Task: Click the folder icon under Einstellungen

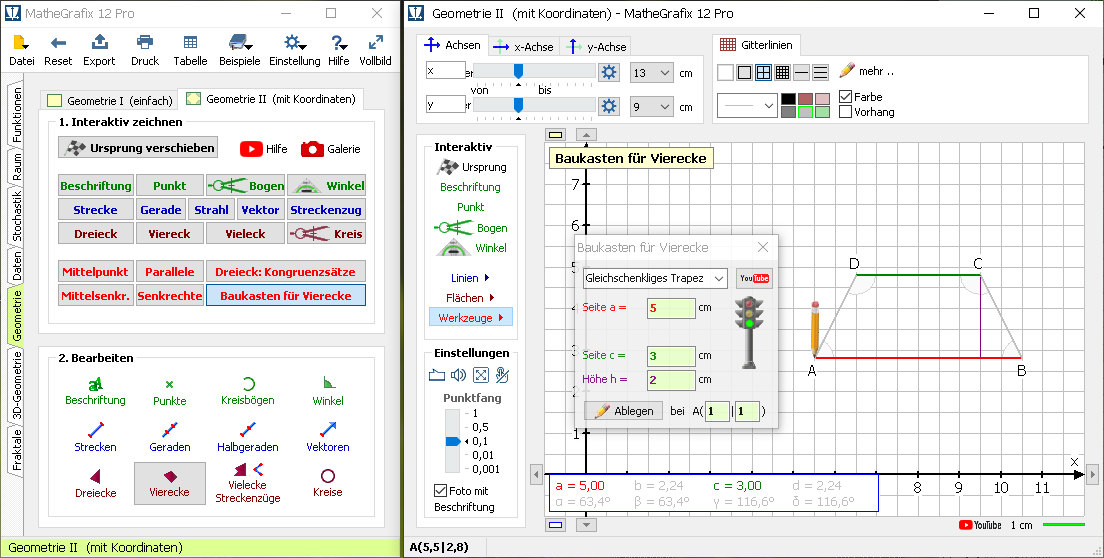Action: coord(437,375)
